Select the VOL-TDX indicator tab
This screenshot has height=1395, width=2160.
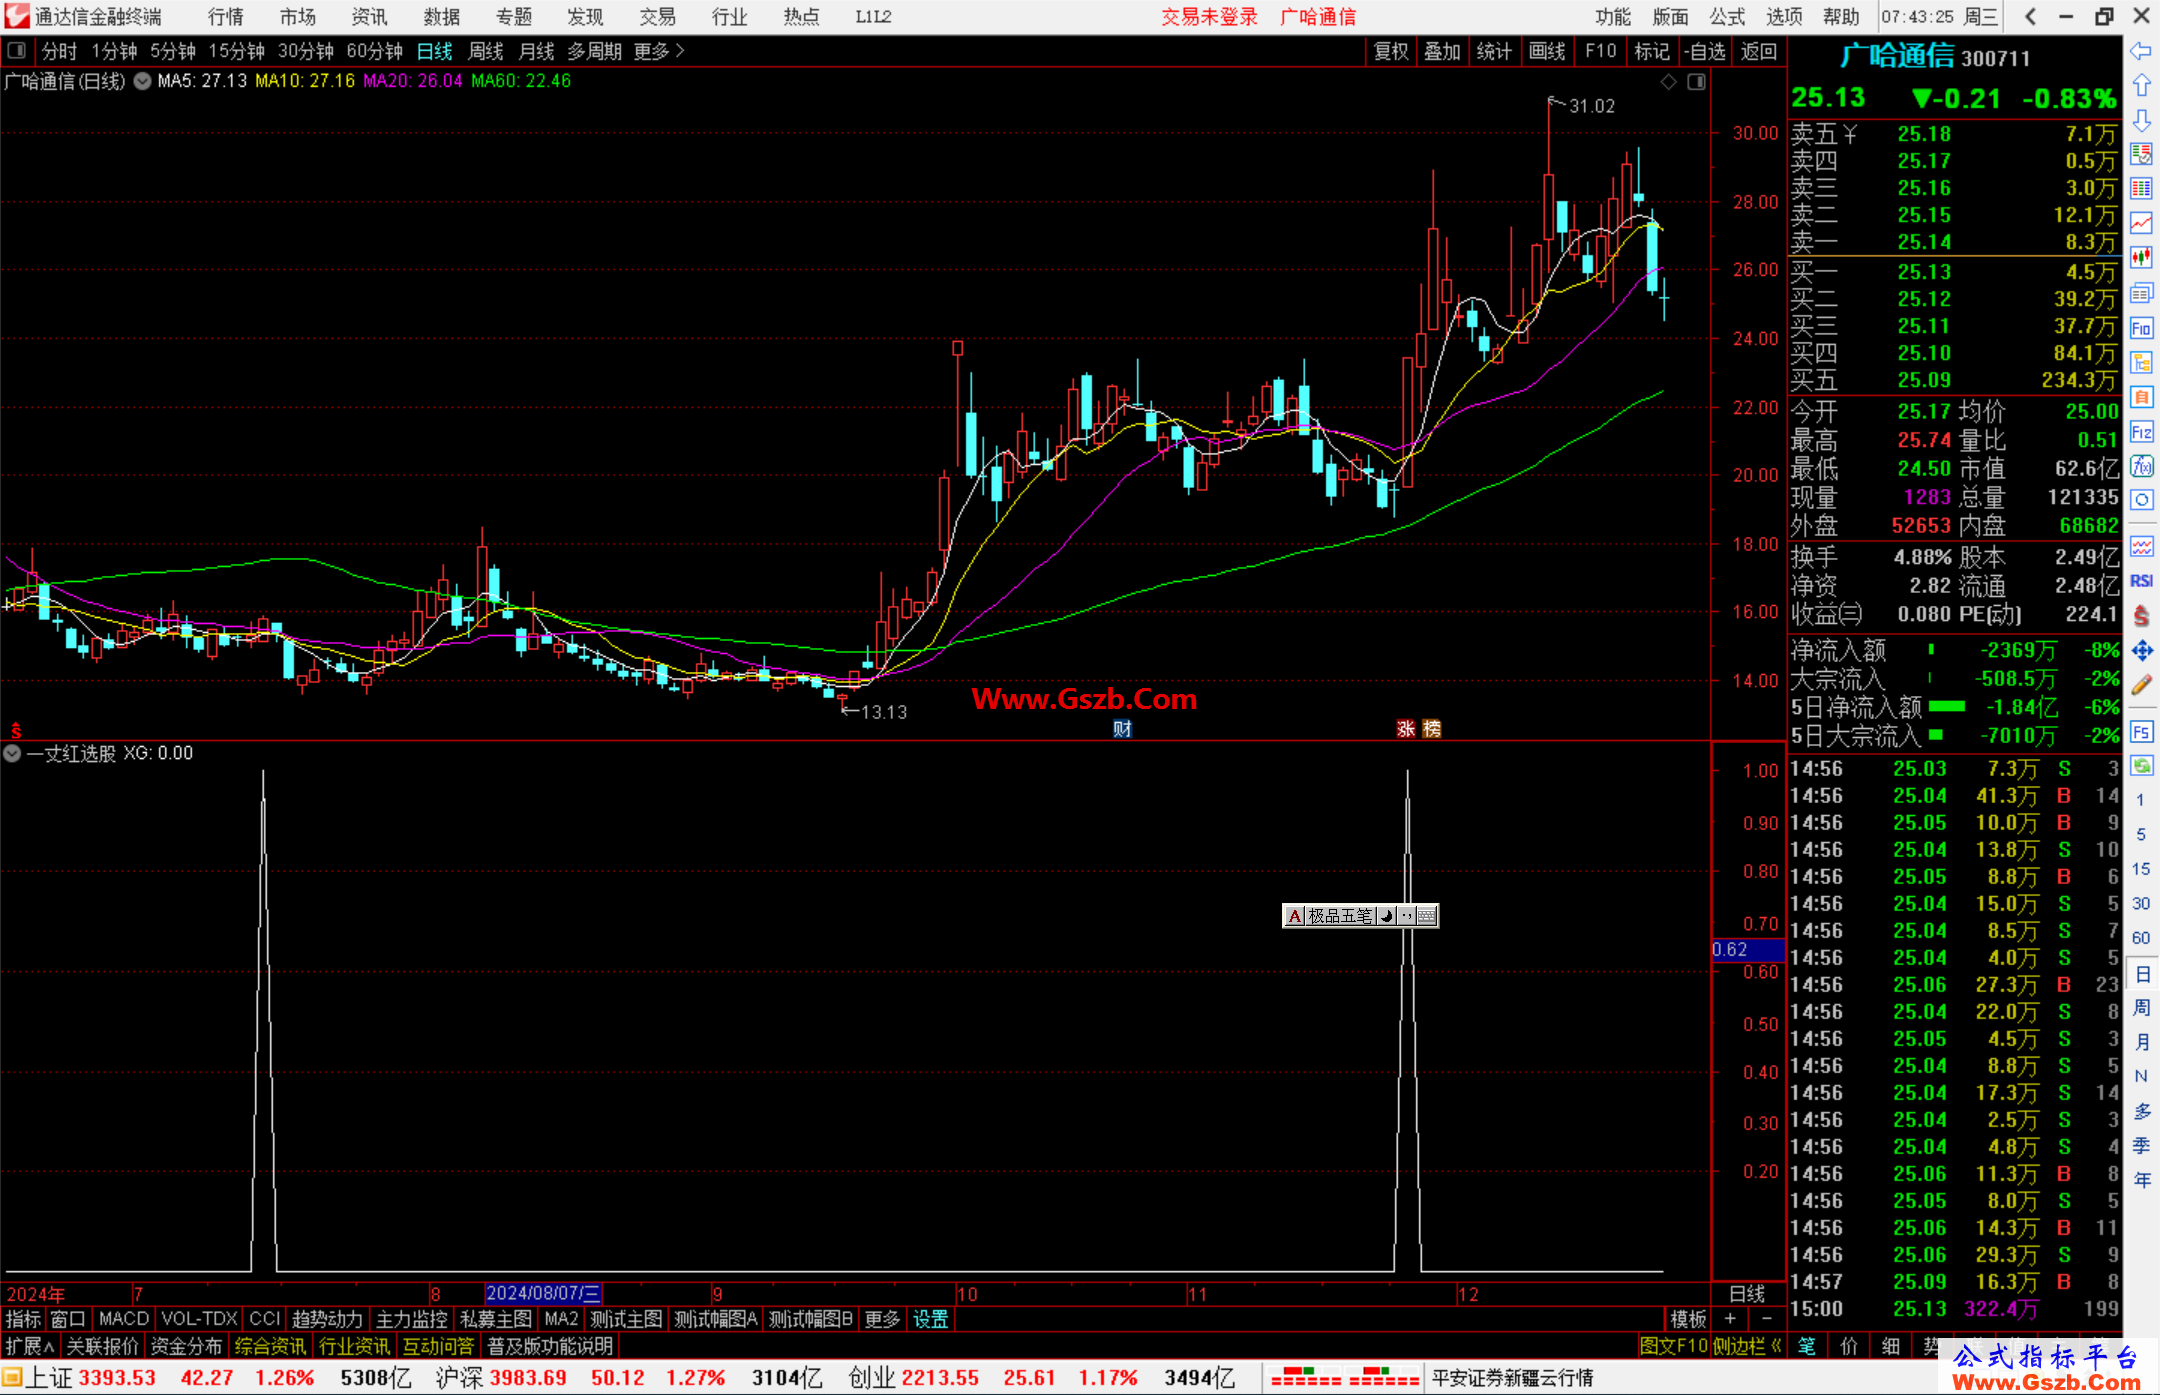click(199, 1319)
